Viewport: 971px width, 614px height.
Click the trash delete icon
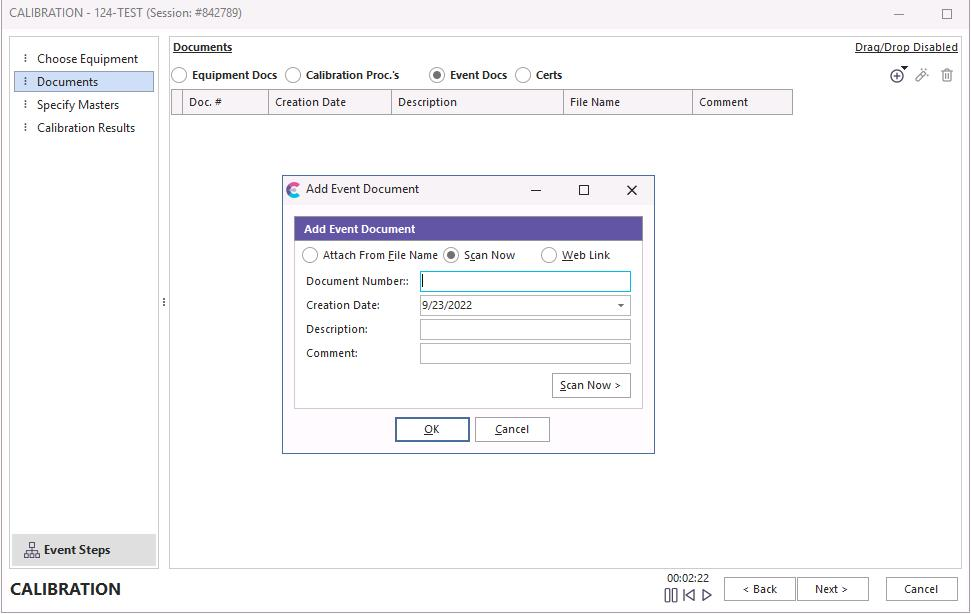(x=947, y=75)
